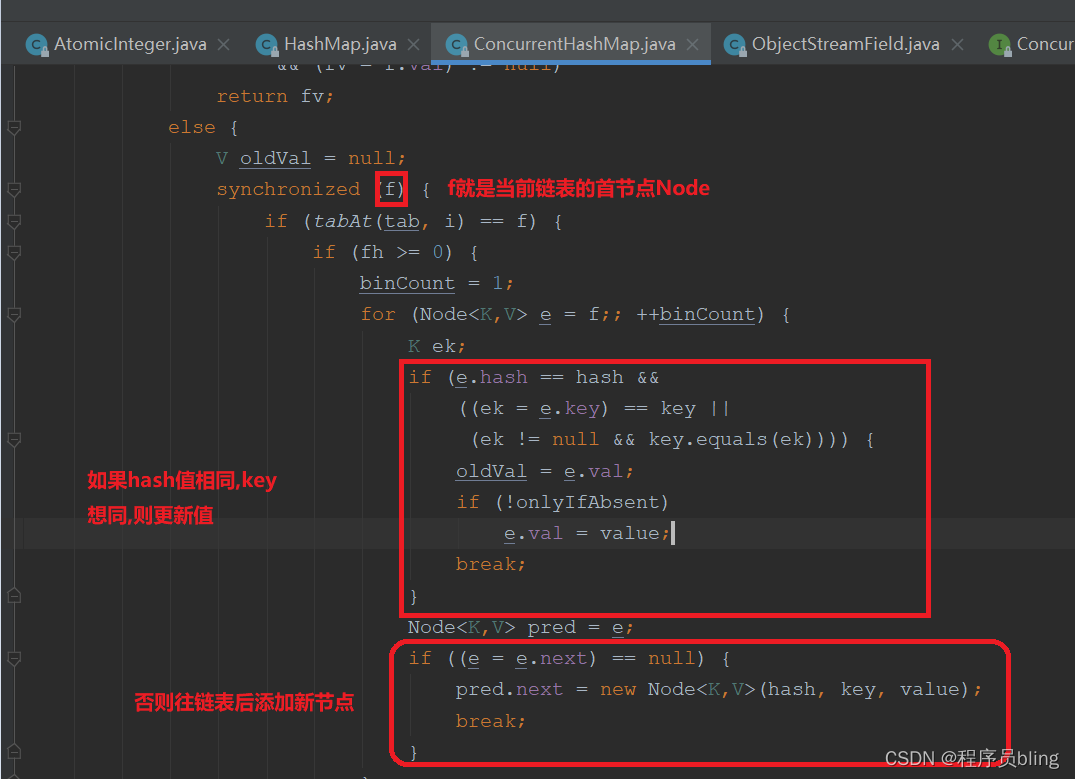Screen dimensions: 1075x779
Task: Click the 'return fv;' statement
Action: click(276, 97)
